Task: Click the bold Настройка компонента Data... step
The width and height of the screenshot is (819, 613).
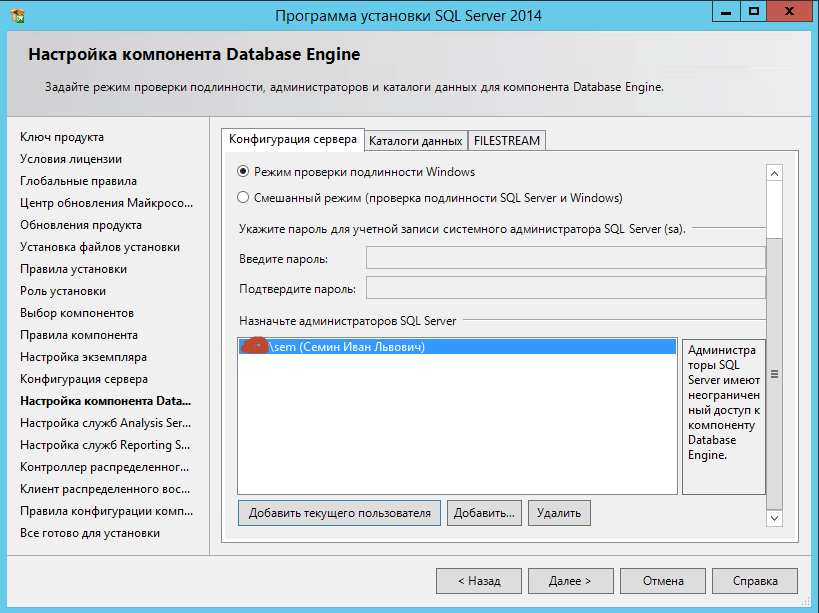Action: click(106, 400)
